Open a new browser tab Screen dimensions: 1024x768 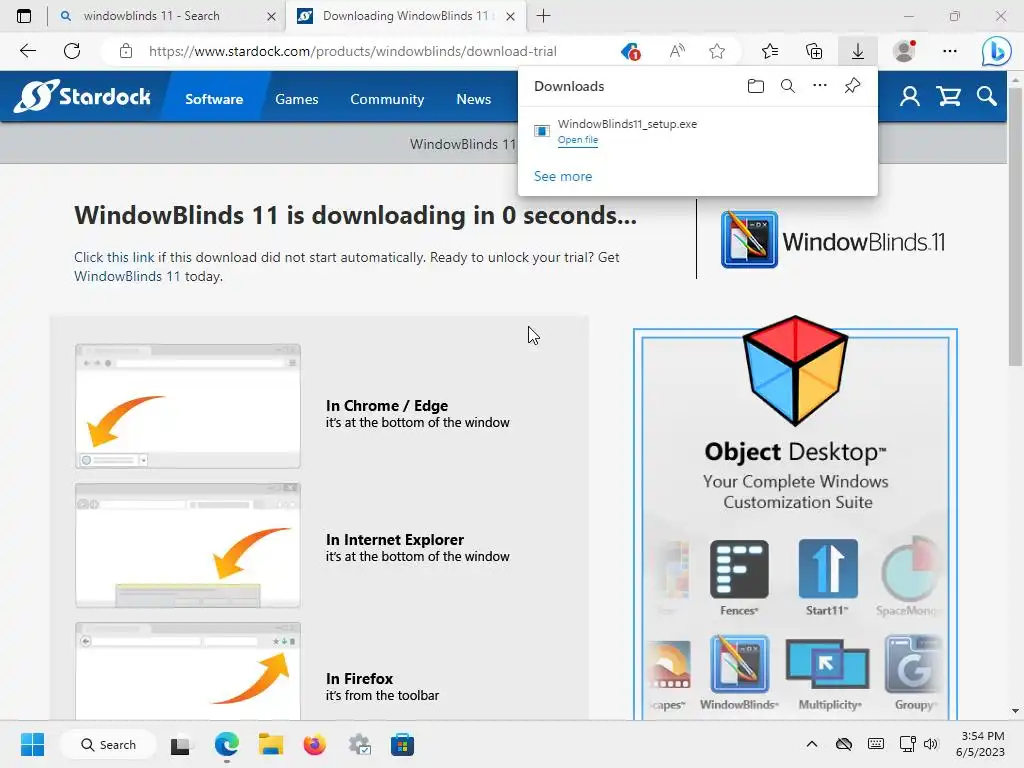point(543,16)
